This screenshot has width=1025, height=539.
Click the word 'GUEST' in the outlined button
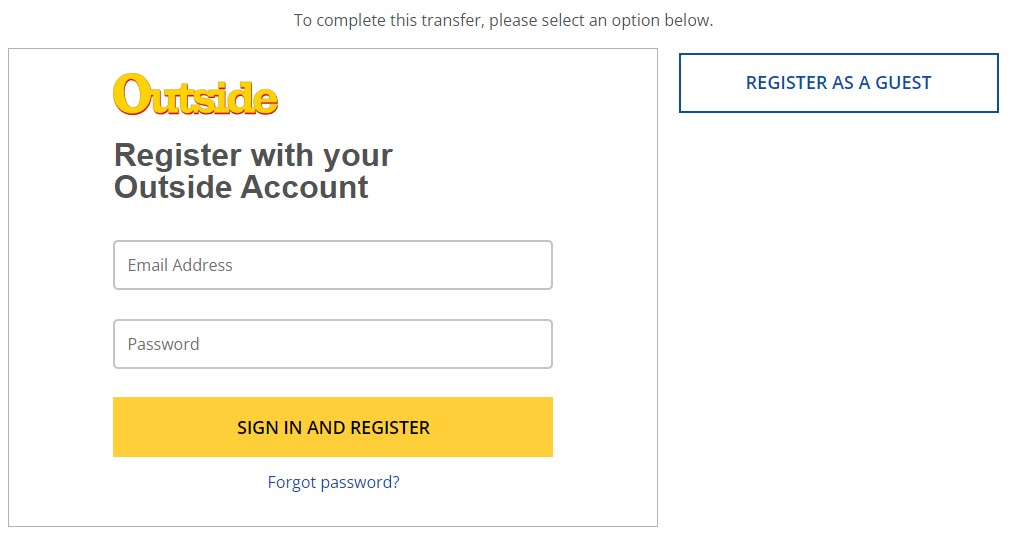(903, 83)
